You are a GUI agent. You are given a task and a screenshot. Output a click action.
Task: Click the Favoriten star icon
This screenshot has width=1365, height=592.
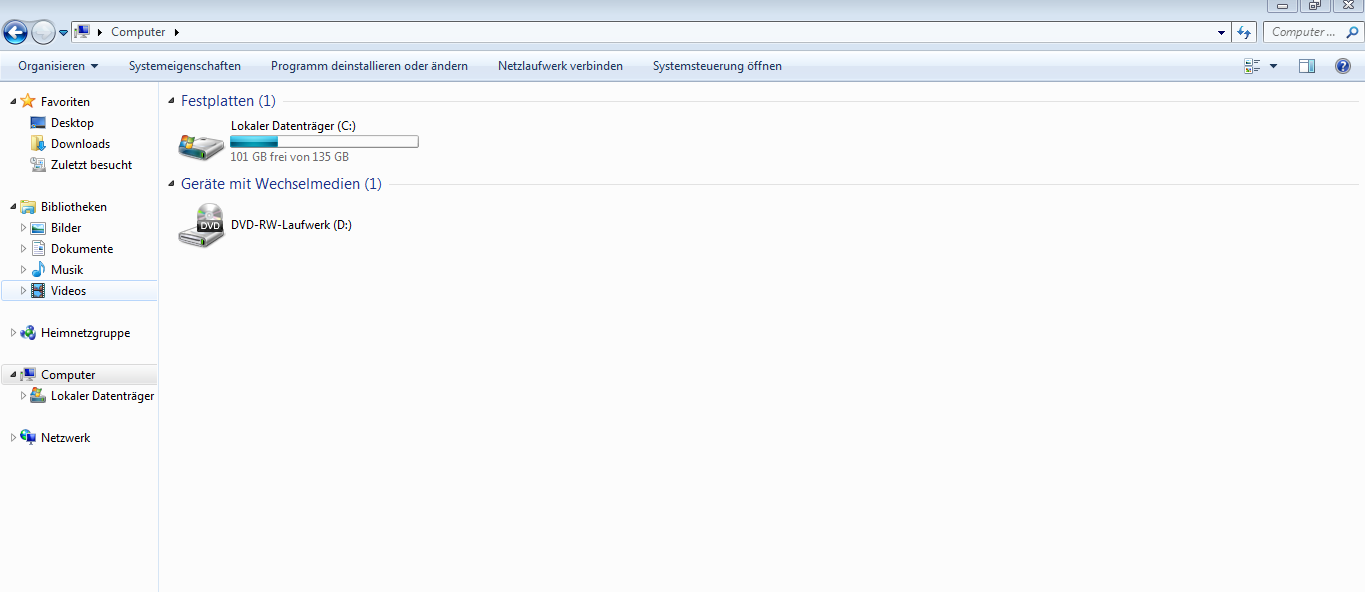coord(28,101)
